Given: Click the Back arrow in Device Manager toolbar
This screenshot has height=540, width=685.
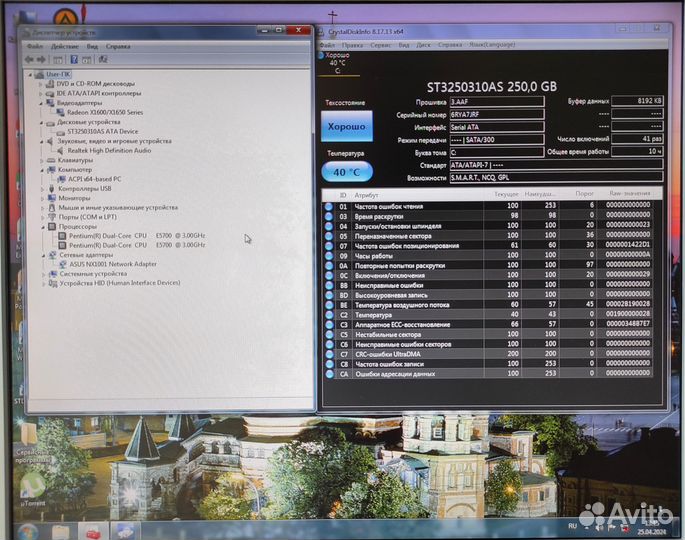Looking at the screenshot, I should tap(29, 60).
